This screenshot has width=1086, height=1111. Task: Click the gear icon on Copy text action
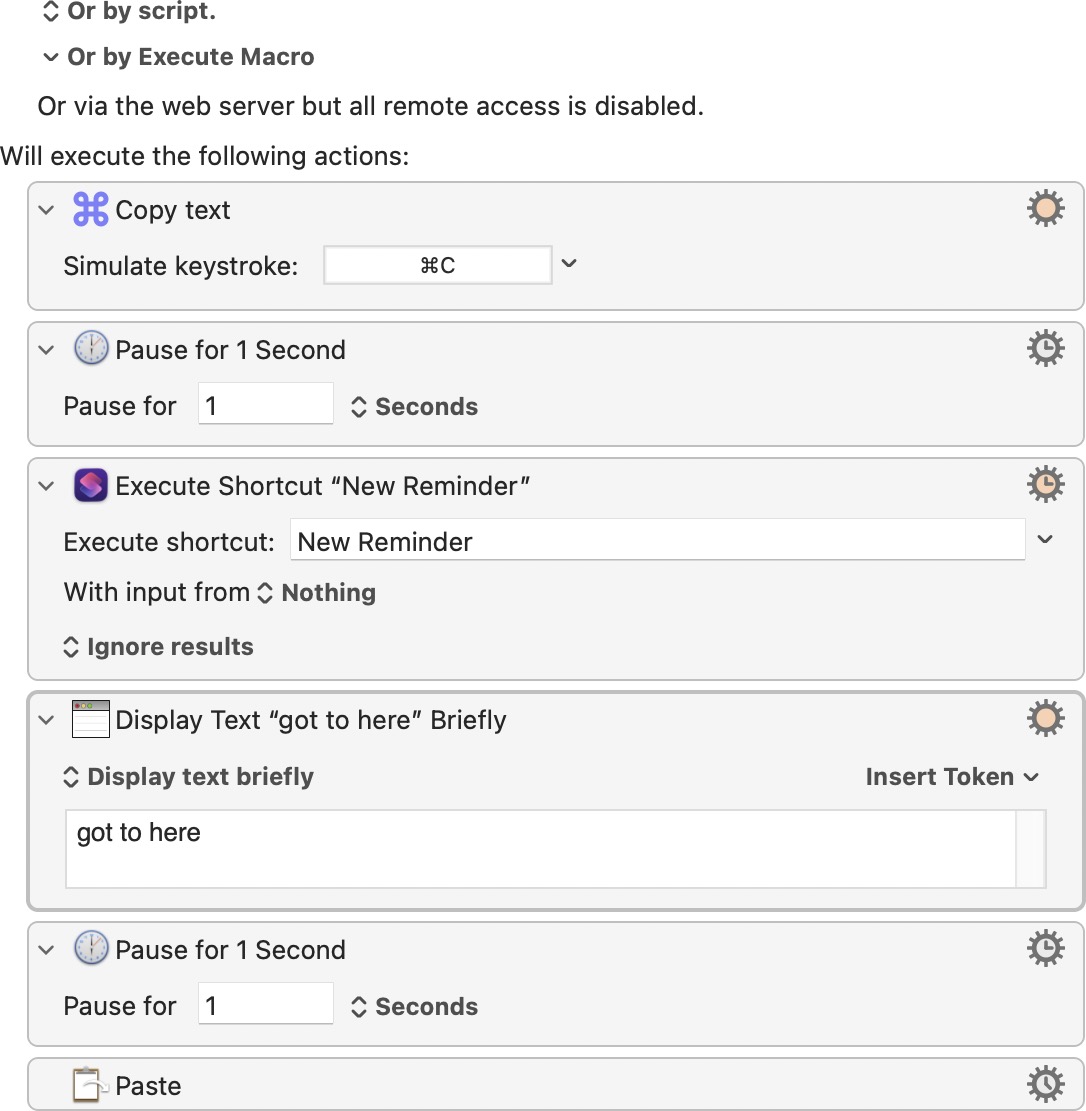[1045, 210]
